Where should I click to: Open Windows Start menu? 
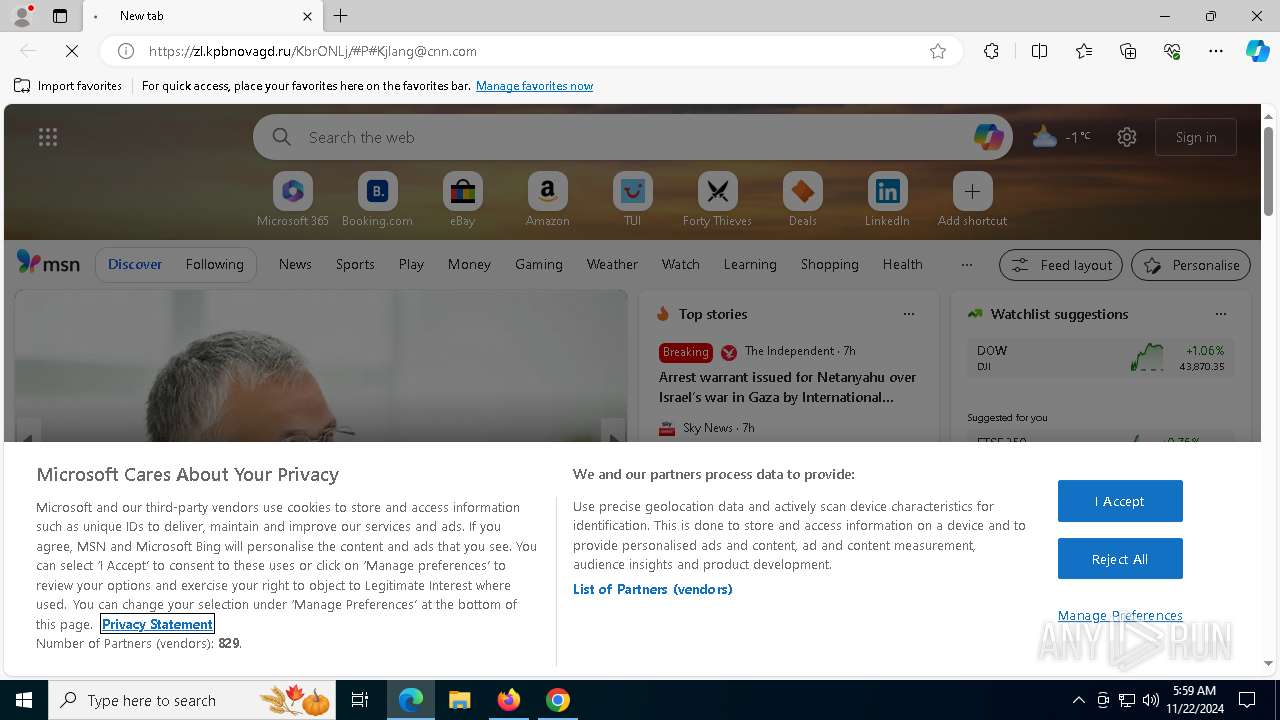coord(24,700)
